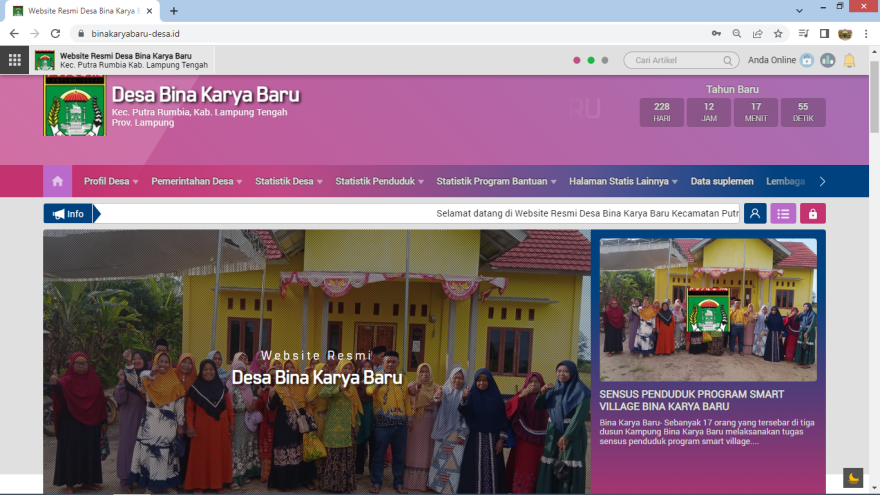Bookmark this page with star icon
880x495 pixels.
pyautogui.click(x=778, y=33)
